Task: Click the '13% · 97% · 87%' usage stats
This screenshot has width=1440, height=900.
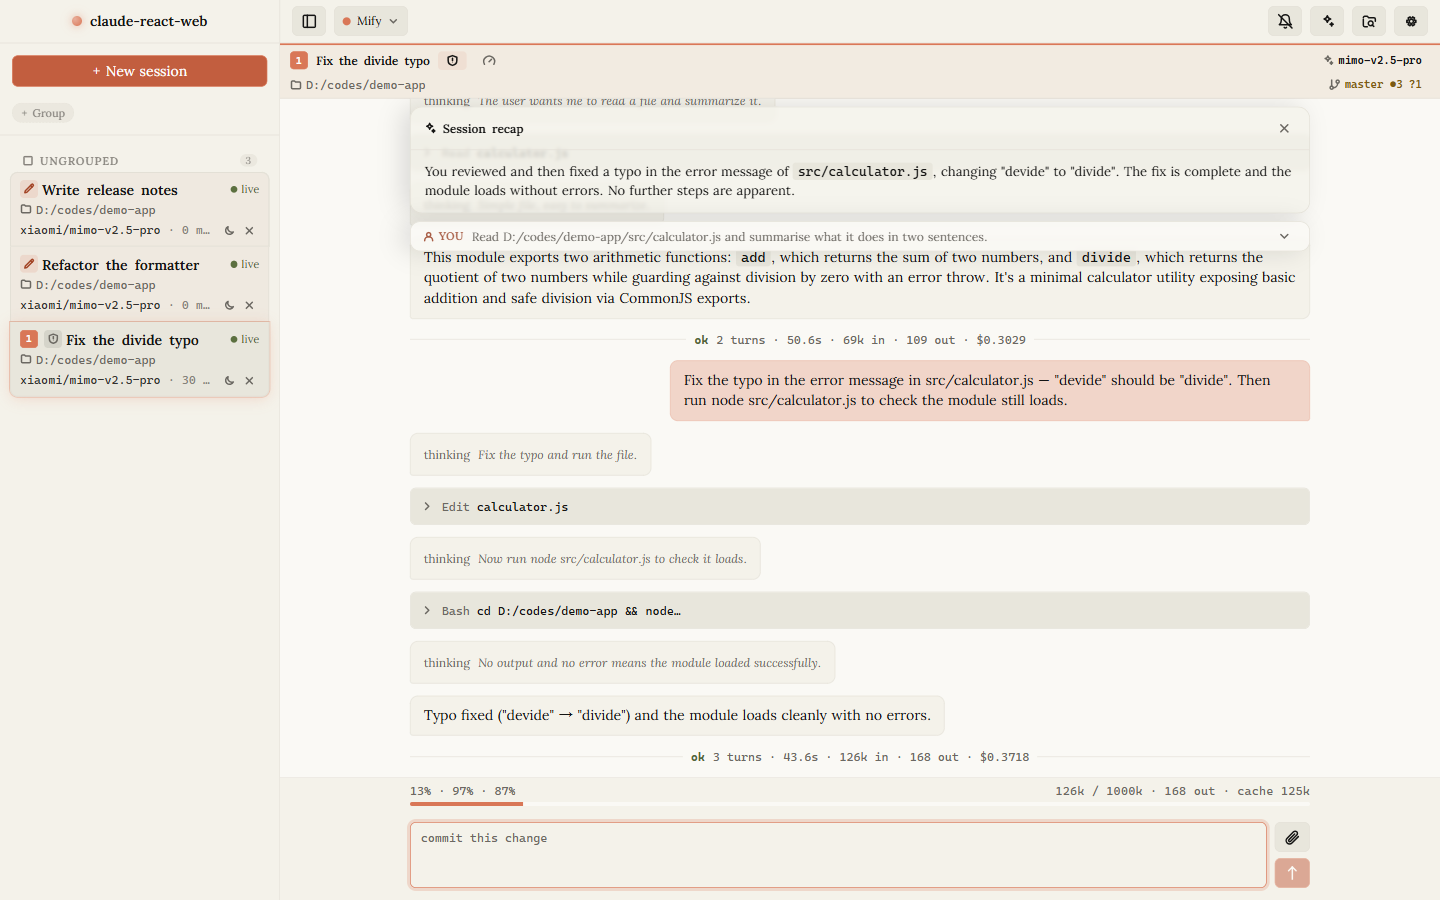Action: 463,791
